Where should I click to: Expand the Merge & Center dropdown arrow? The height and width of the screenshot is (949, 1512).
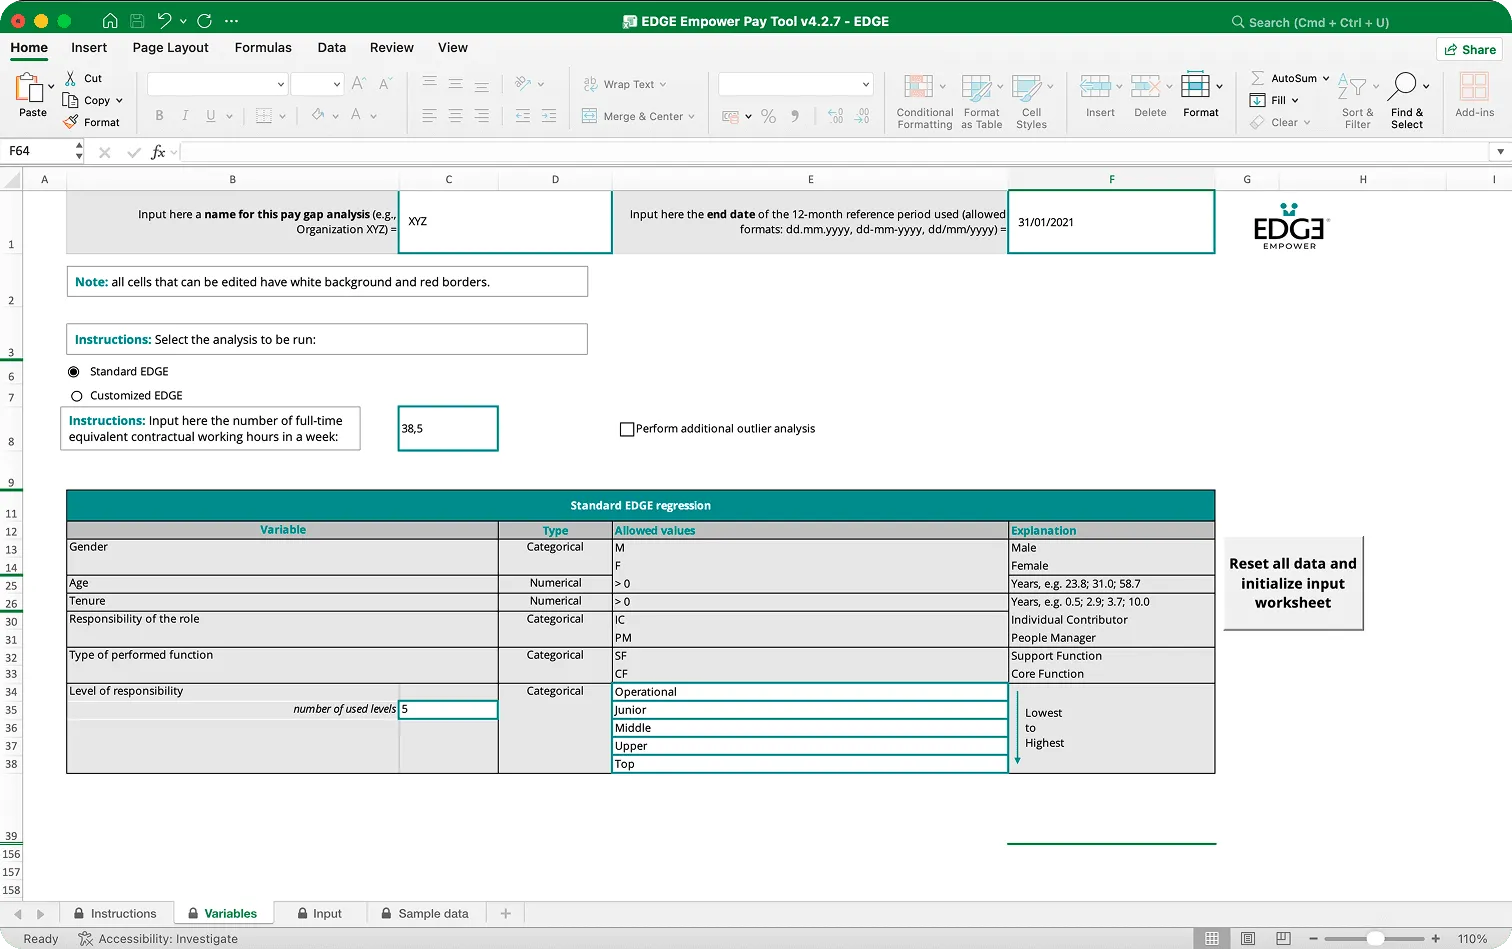(x=691, y=116)
